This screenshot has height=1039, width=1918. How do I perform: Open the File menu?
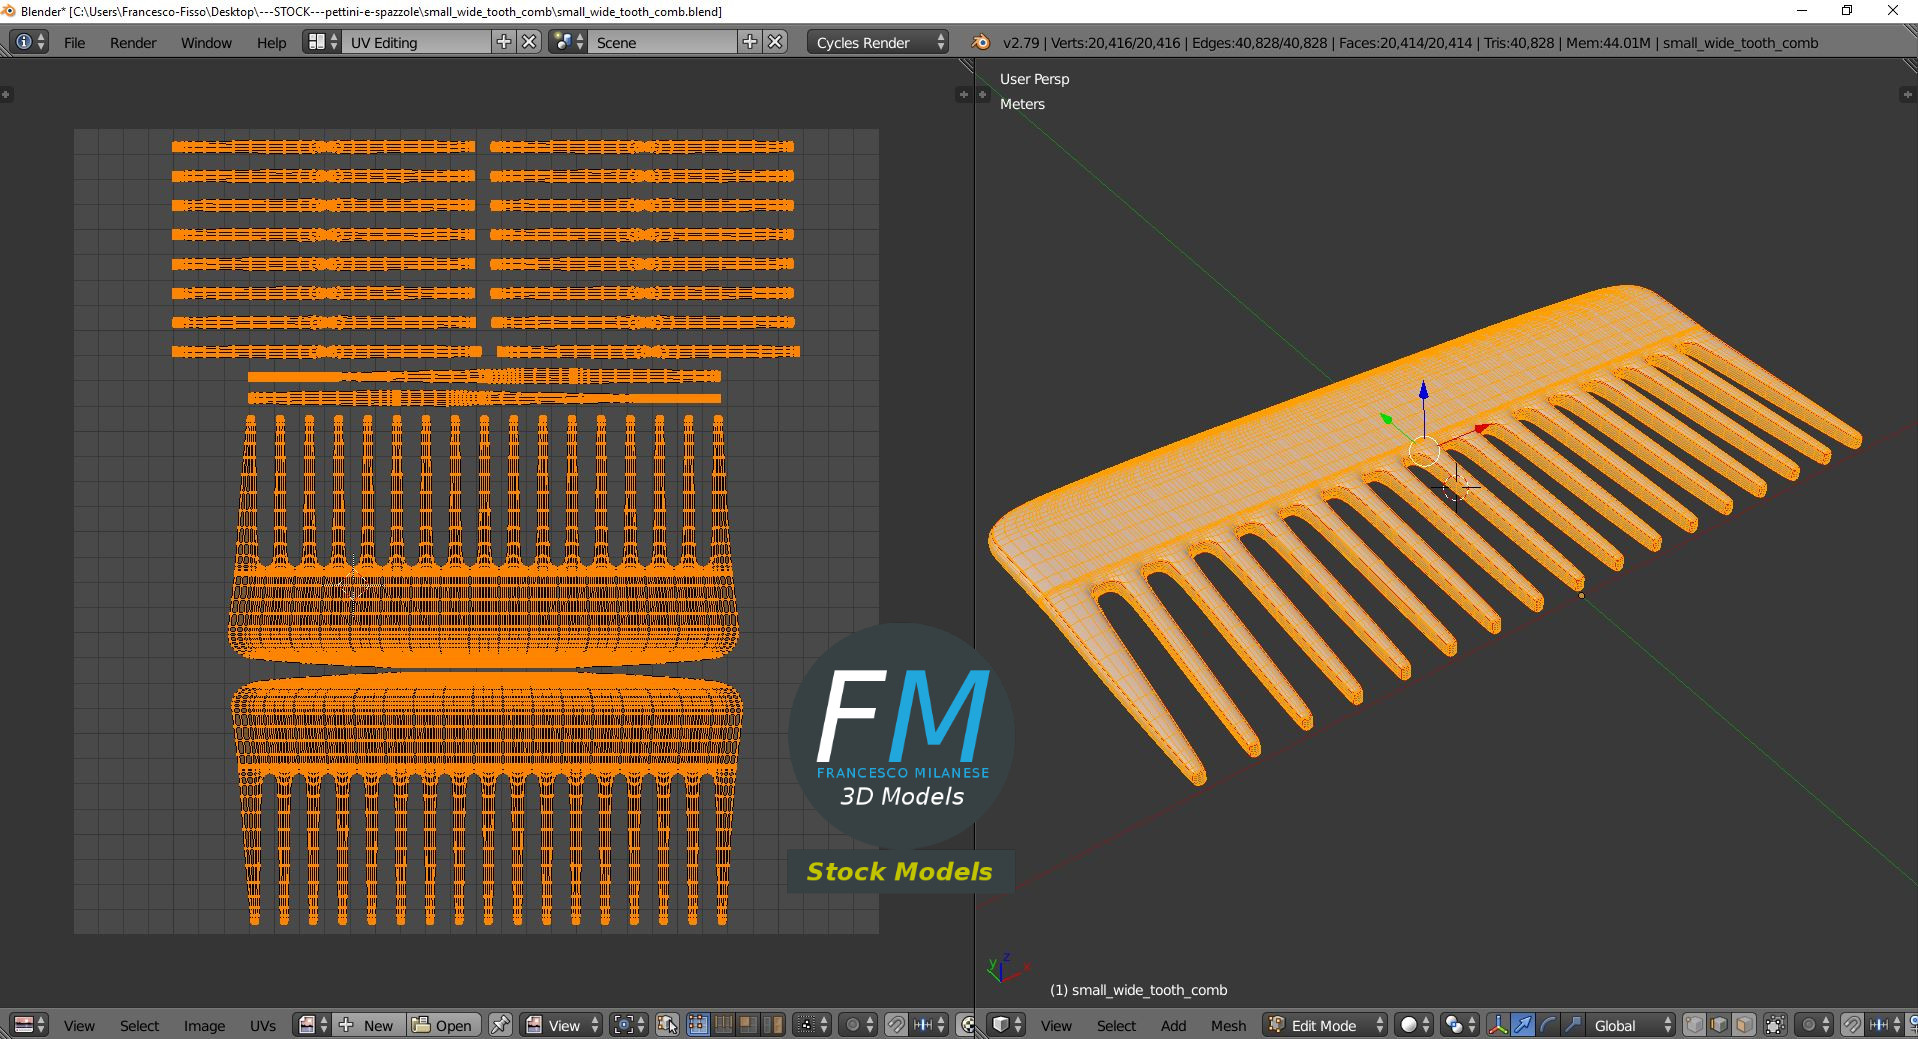tap(74, 43)
